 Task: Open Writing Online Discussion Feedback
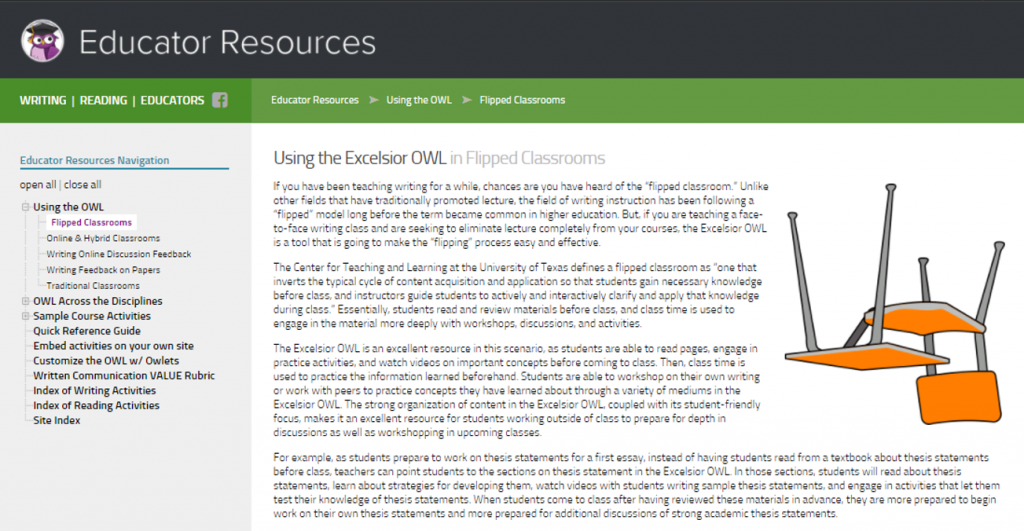tap(119, 254)
